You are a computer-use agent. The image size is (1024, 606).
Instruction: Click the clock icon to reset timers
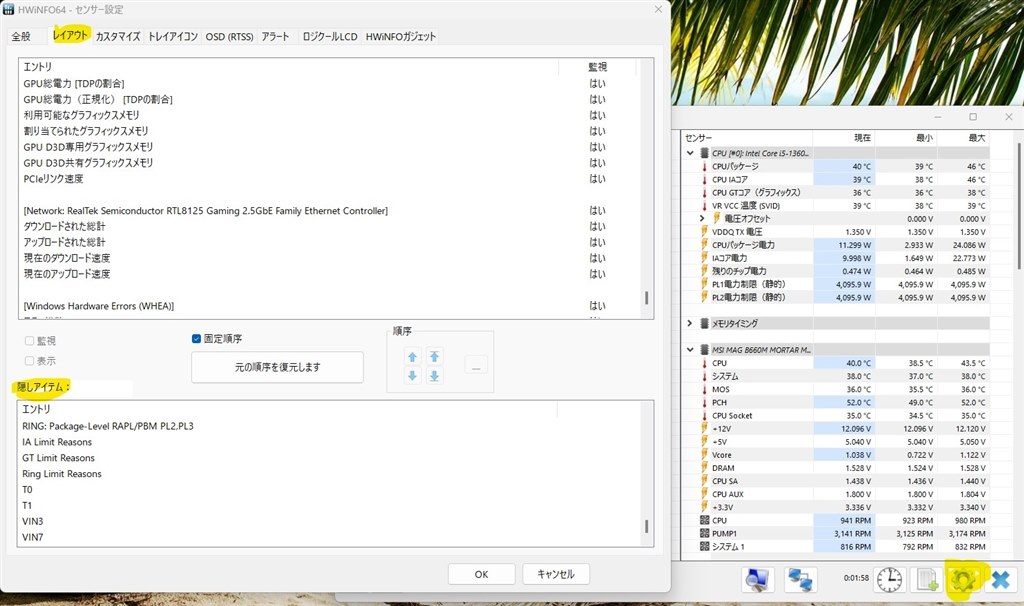point(889,579)
